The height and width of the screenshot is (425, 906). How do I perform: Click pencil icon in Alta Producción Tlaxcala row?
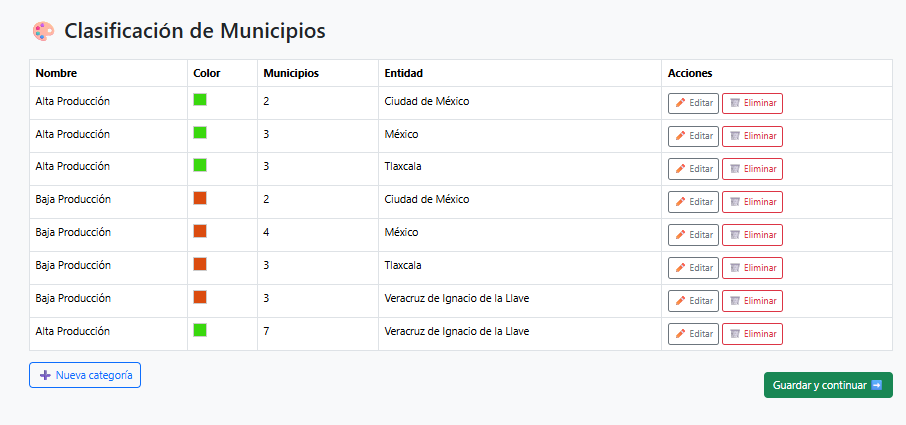pyautogui.click(x=681, y=169)
